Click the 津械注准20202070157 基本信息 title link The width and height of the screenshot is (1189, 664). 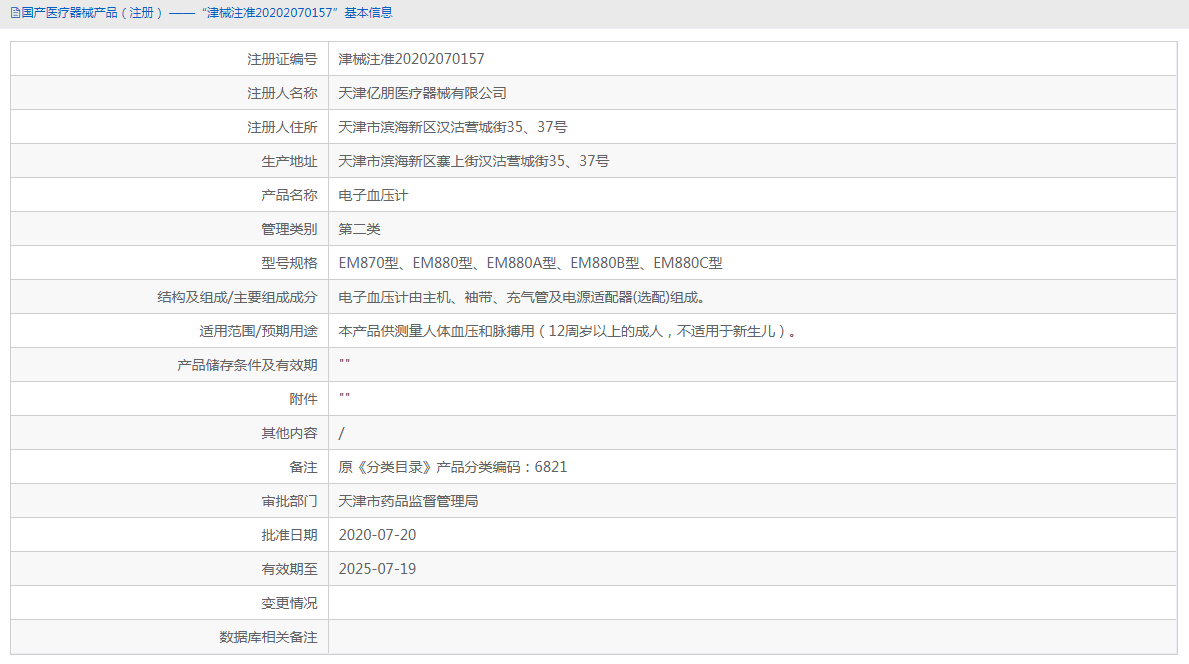coord(297,12)
